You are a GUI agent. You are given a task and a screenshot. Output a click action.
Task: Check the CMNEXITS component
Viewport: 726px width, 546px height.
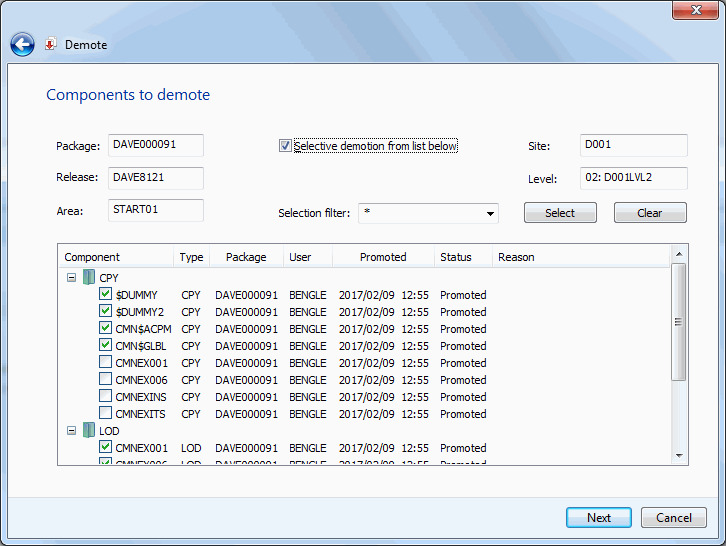coord(105,413)
